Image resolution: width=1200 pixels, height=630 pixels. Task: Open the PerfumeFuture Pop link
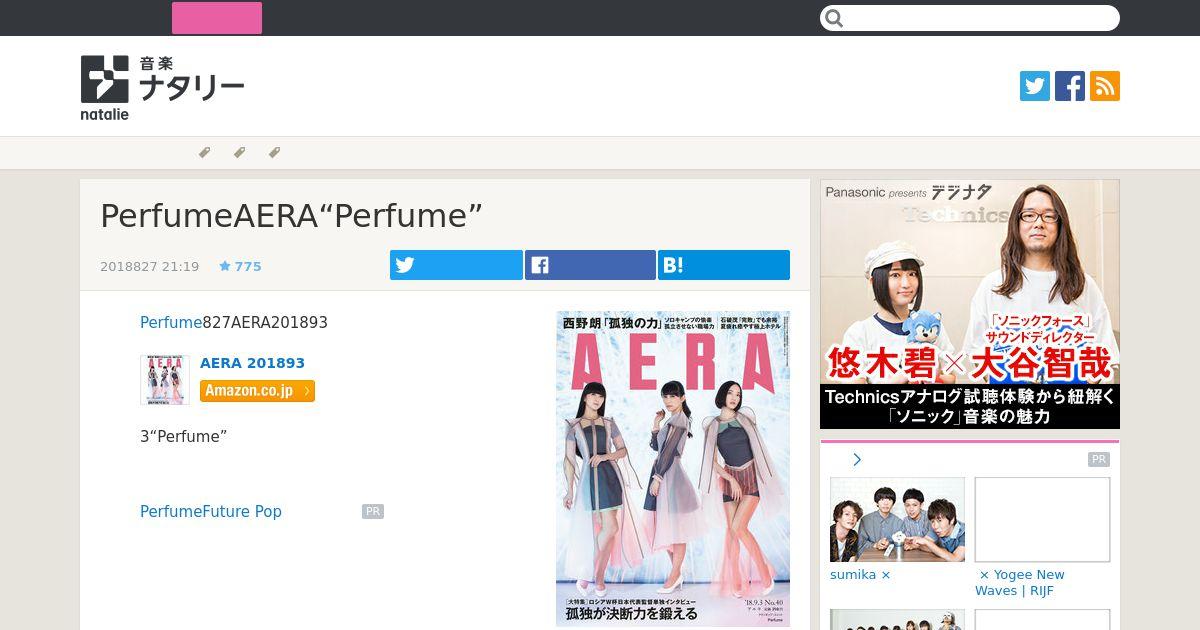211,512
